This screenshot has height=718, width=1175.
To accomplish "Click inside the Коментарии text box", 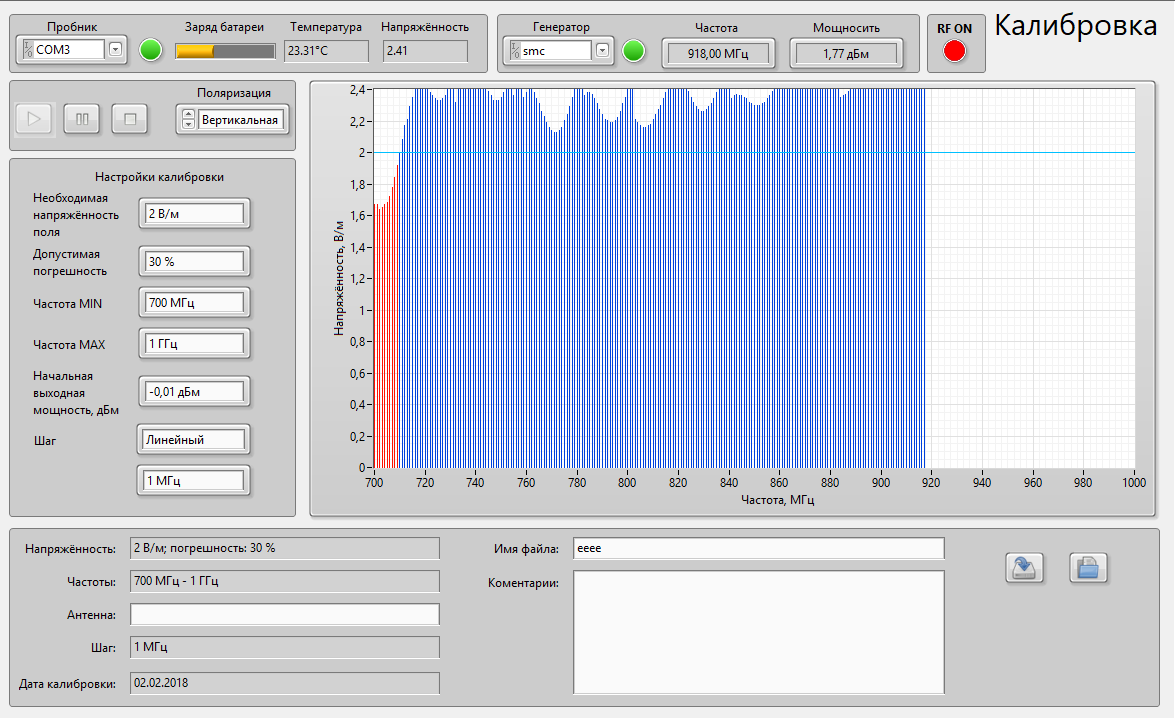I will coord(758,631).
